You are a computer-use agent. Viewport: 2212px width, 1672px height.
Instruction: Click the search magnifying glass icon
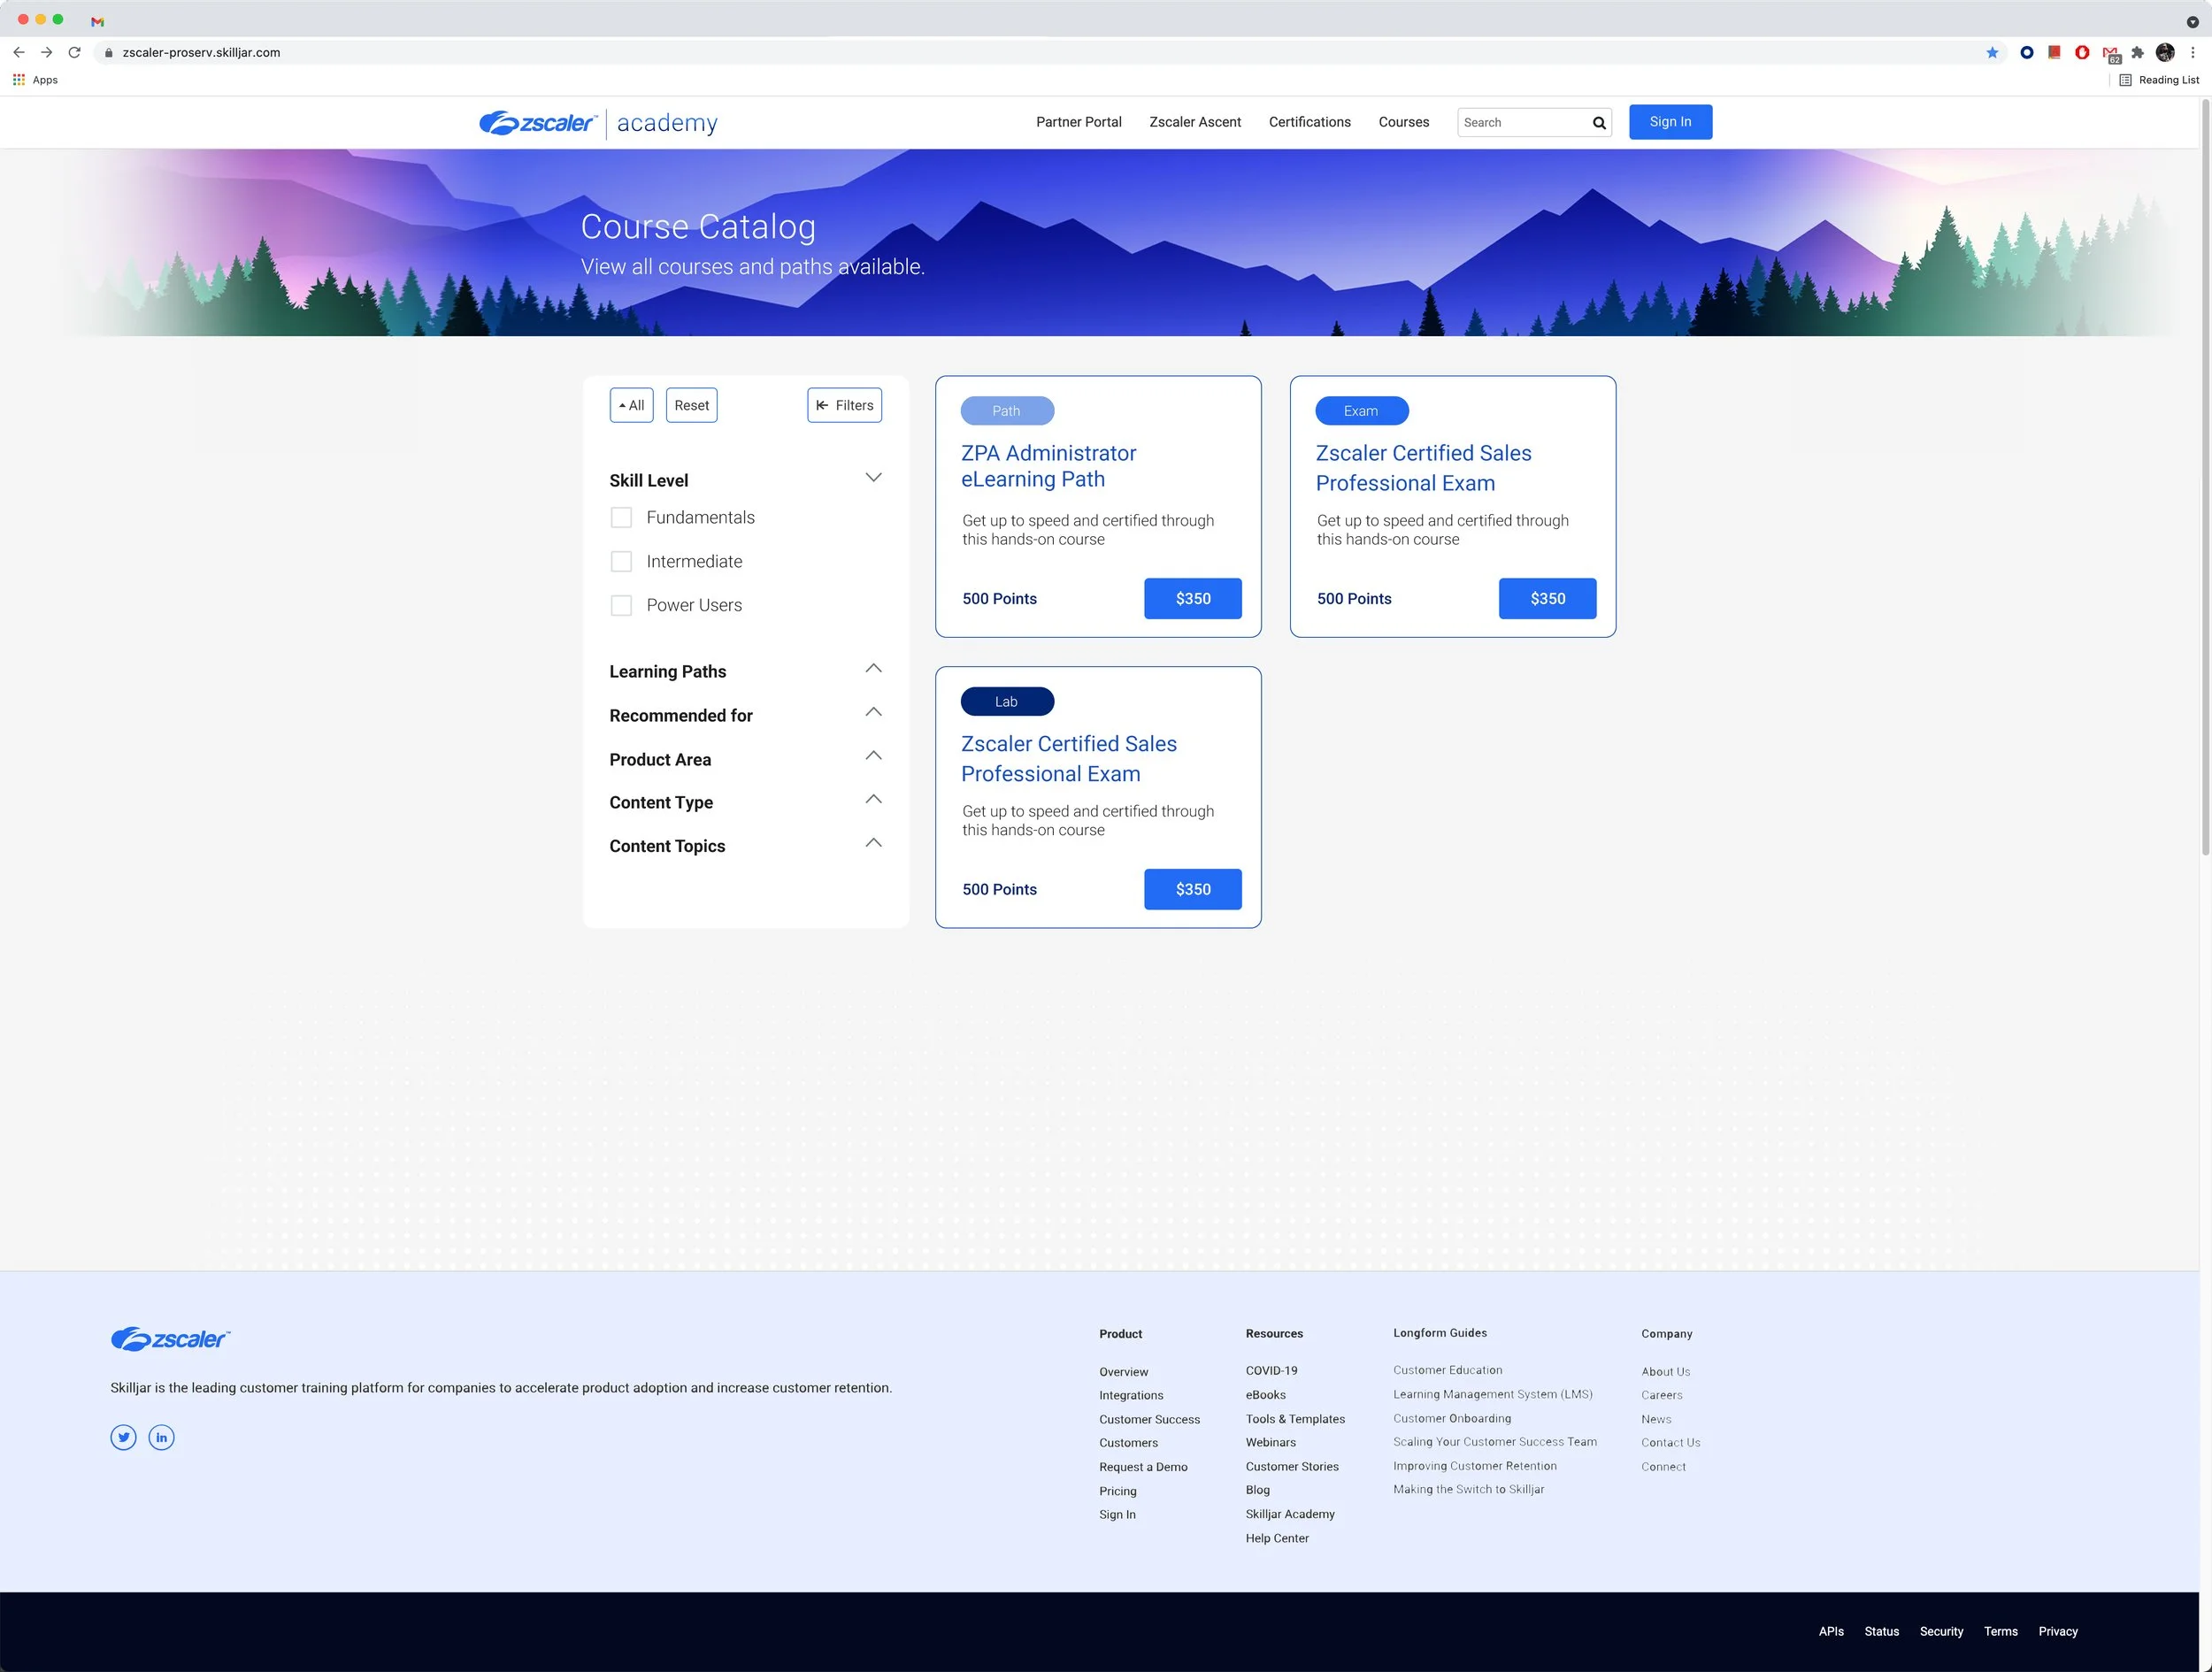1598,122
